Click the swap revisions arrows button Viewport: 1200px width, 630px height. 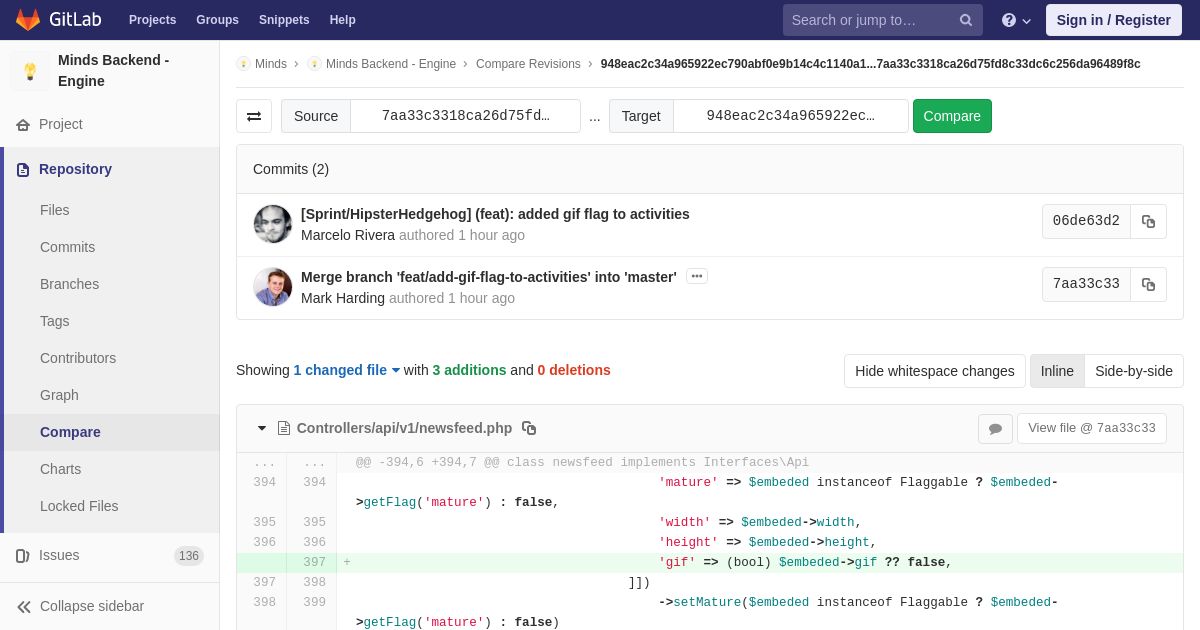[x=254, y=116]
